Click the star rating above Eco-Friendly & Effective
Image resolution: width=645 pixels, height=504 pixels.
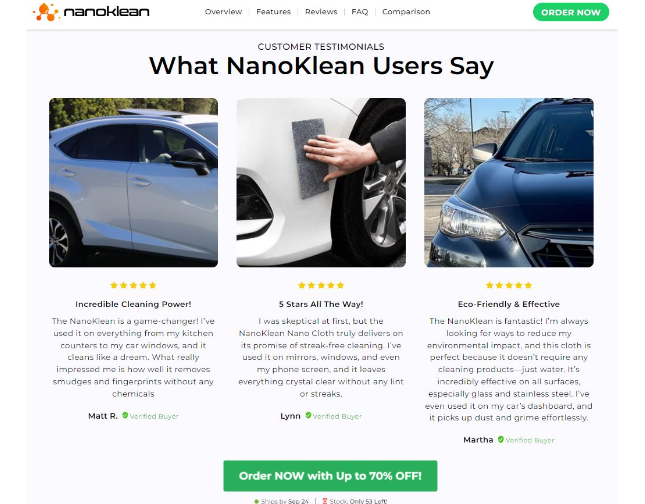(509, 285)
